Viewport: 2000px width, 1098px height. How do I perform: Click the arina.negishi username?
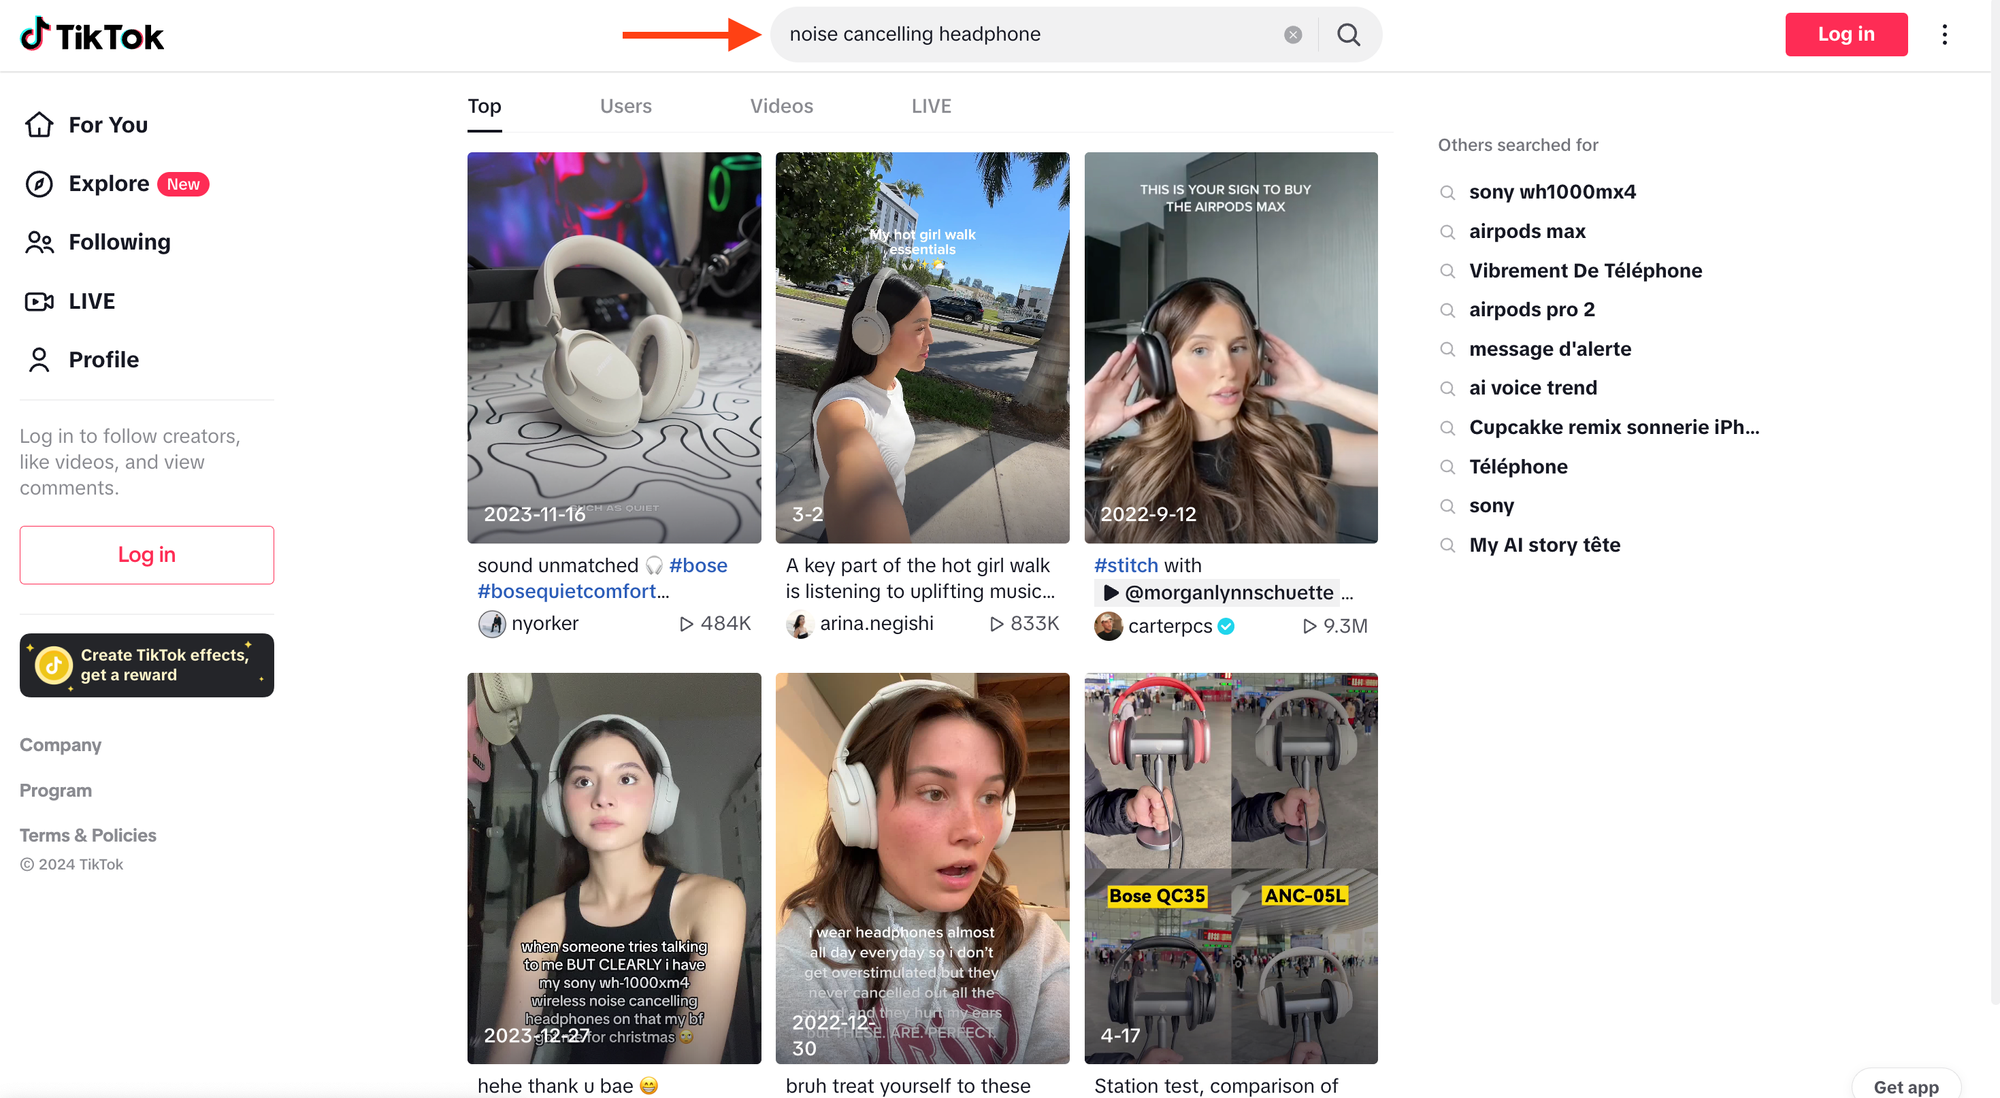click(x=877, y=624)
